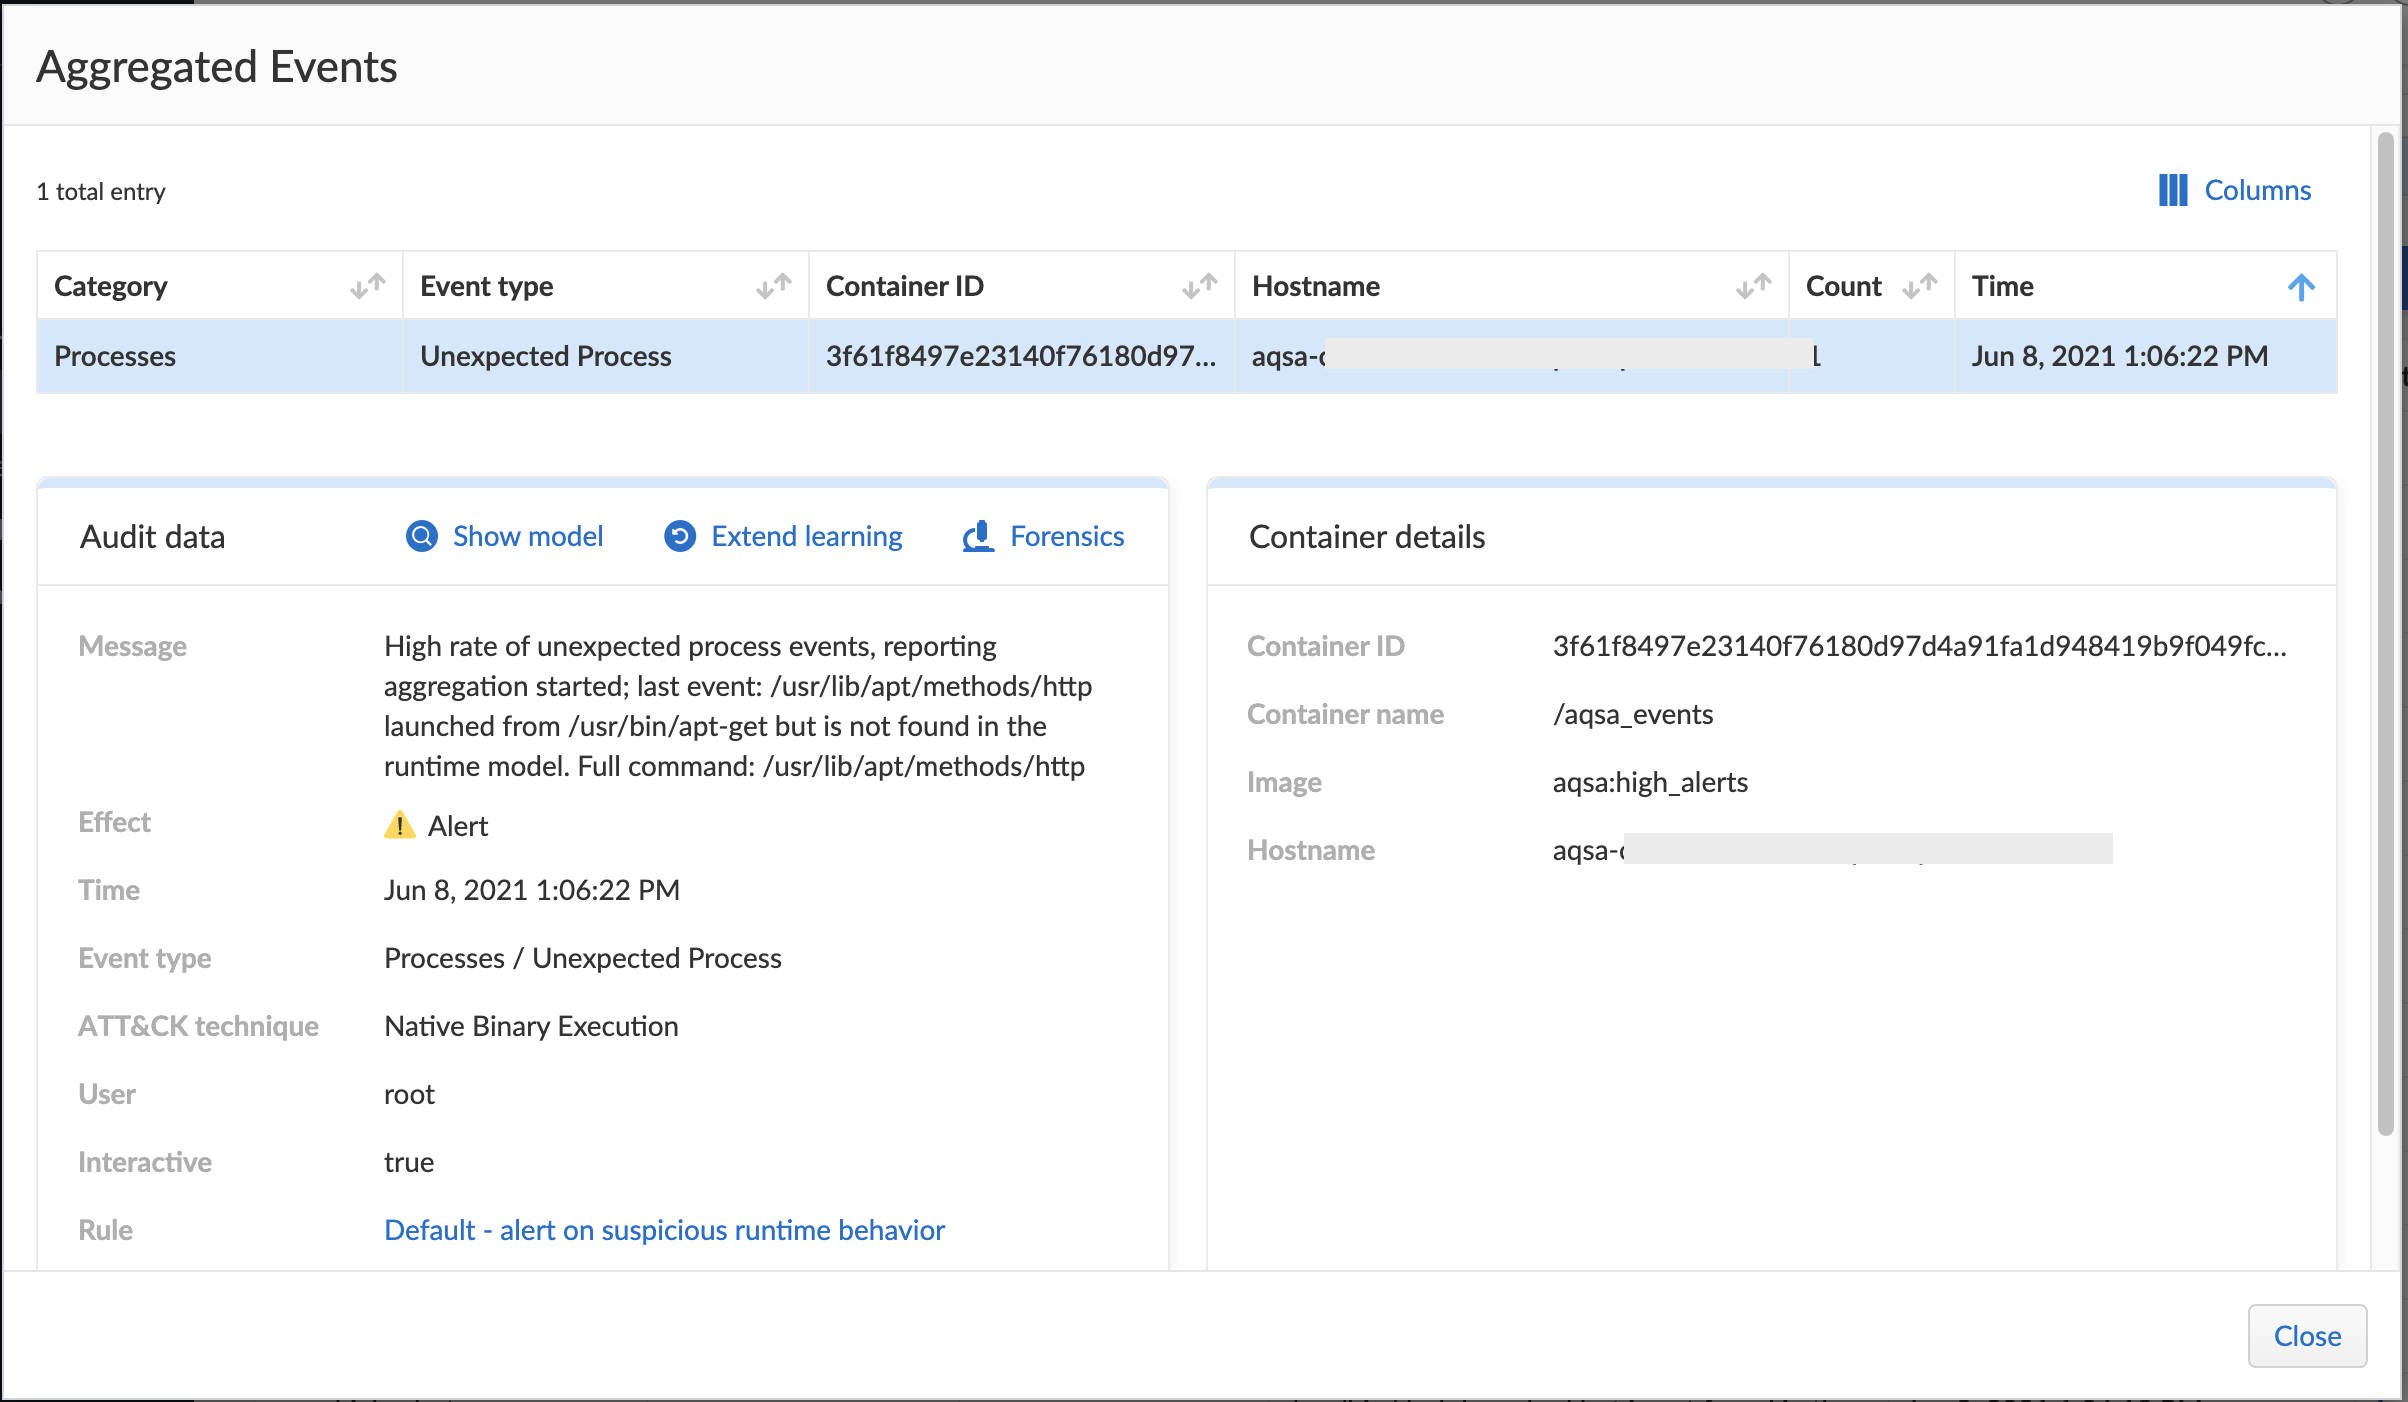This screenshot has width=2408, height=1402.
Task: Open the Default alert on suspicious runtime behavior rule
Action: pyautogui.click(x=664, y=1230)
